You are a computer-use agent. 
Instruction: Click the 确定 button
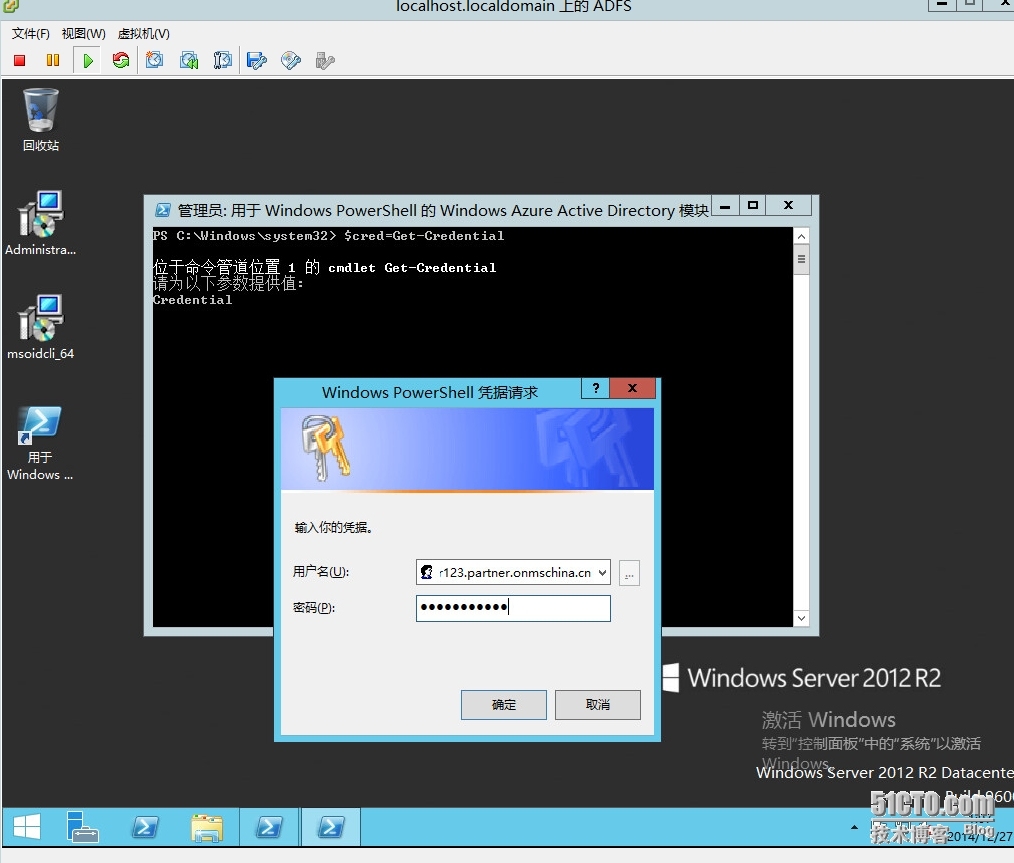[x=504, y=705]
